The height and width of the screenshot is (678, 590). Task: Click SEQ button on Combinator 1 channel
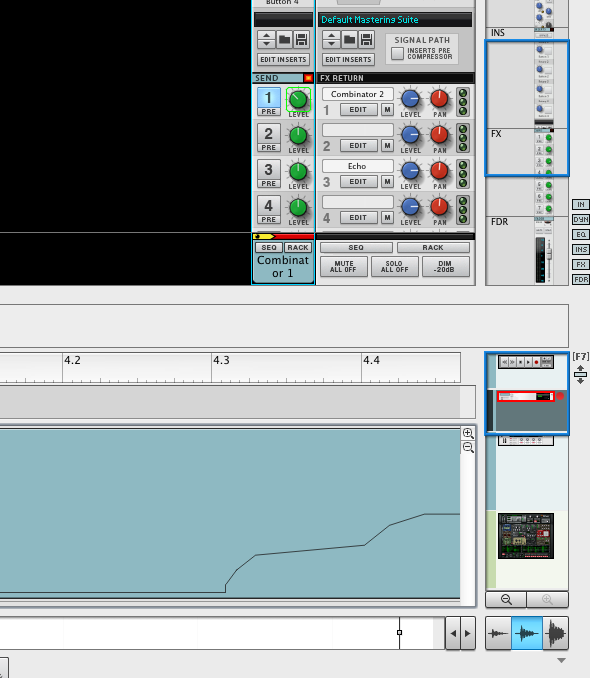pos(269,248)
